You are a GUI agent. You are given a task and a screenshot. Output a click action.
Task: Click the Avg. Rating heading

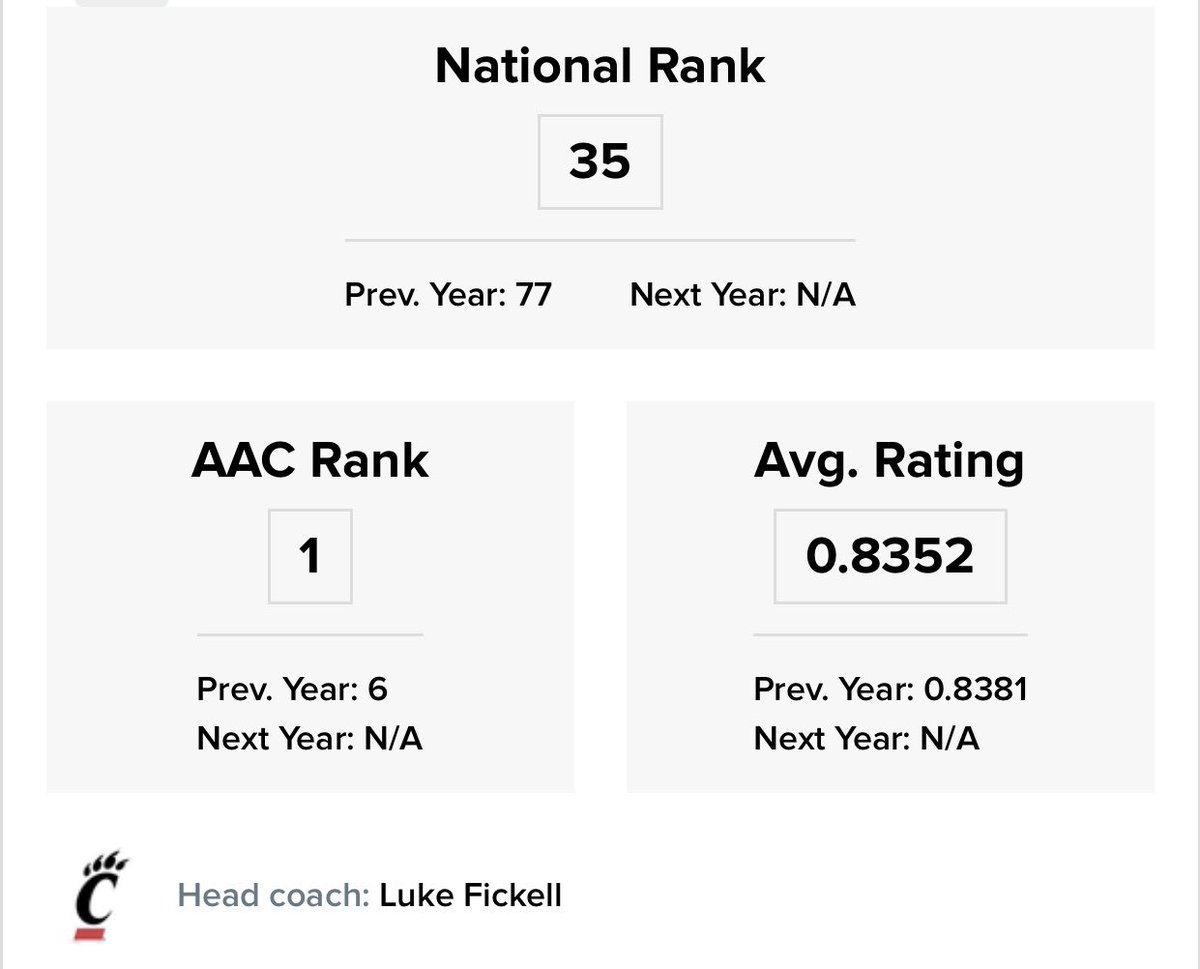[890, 461]
